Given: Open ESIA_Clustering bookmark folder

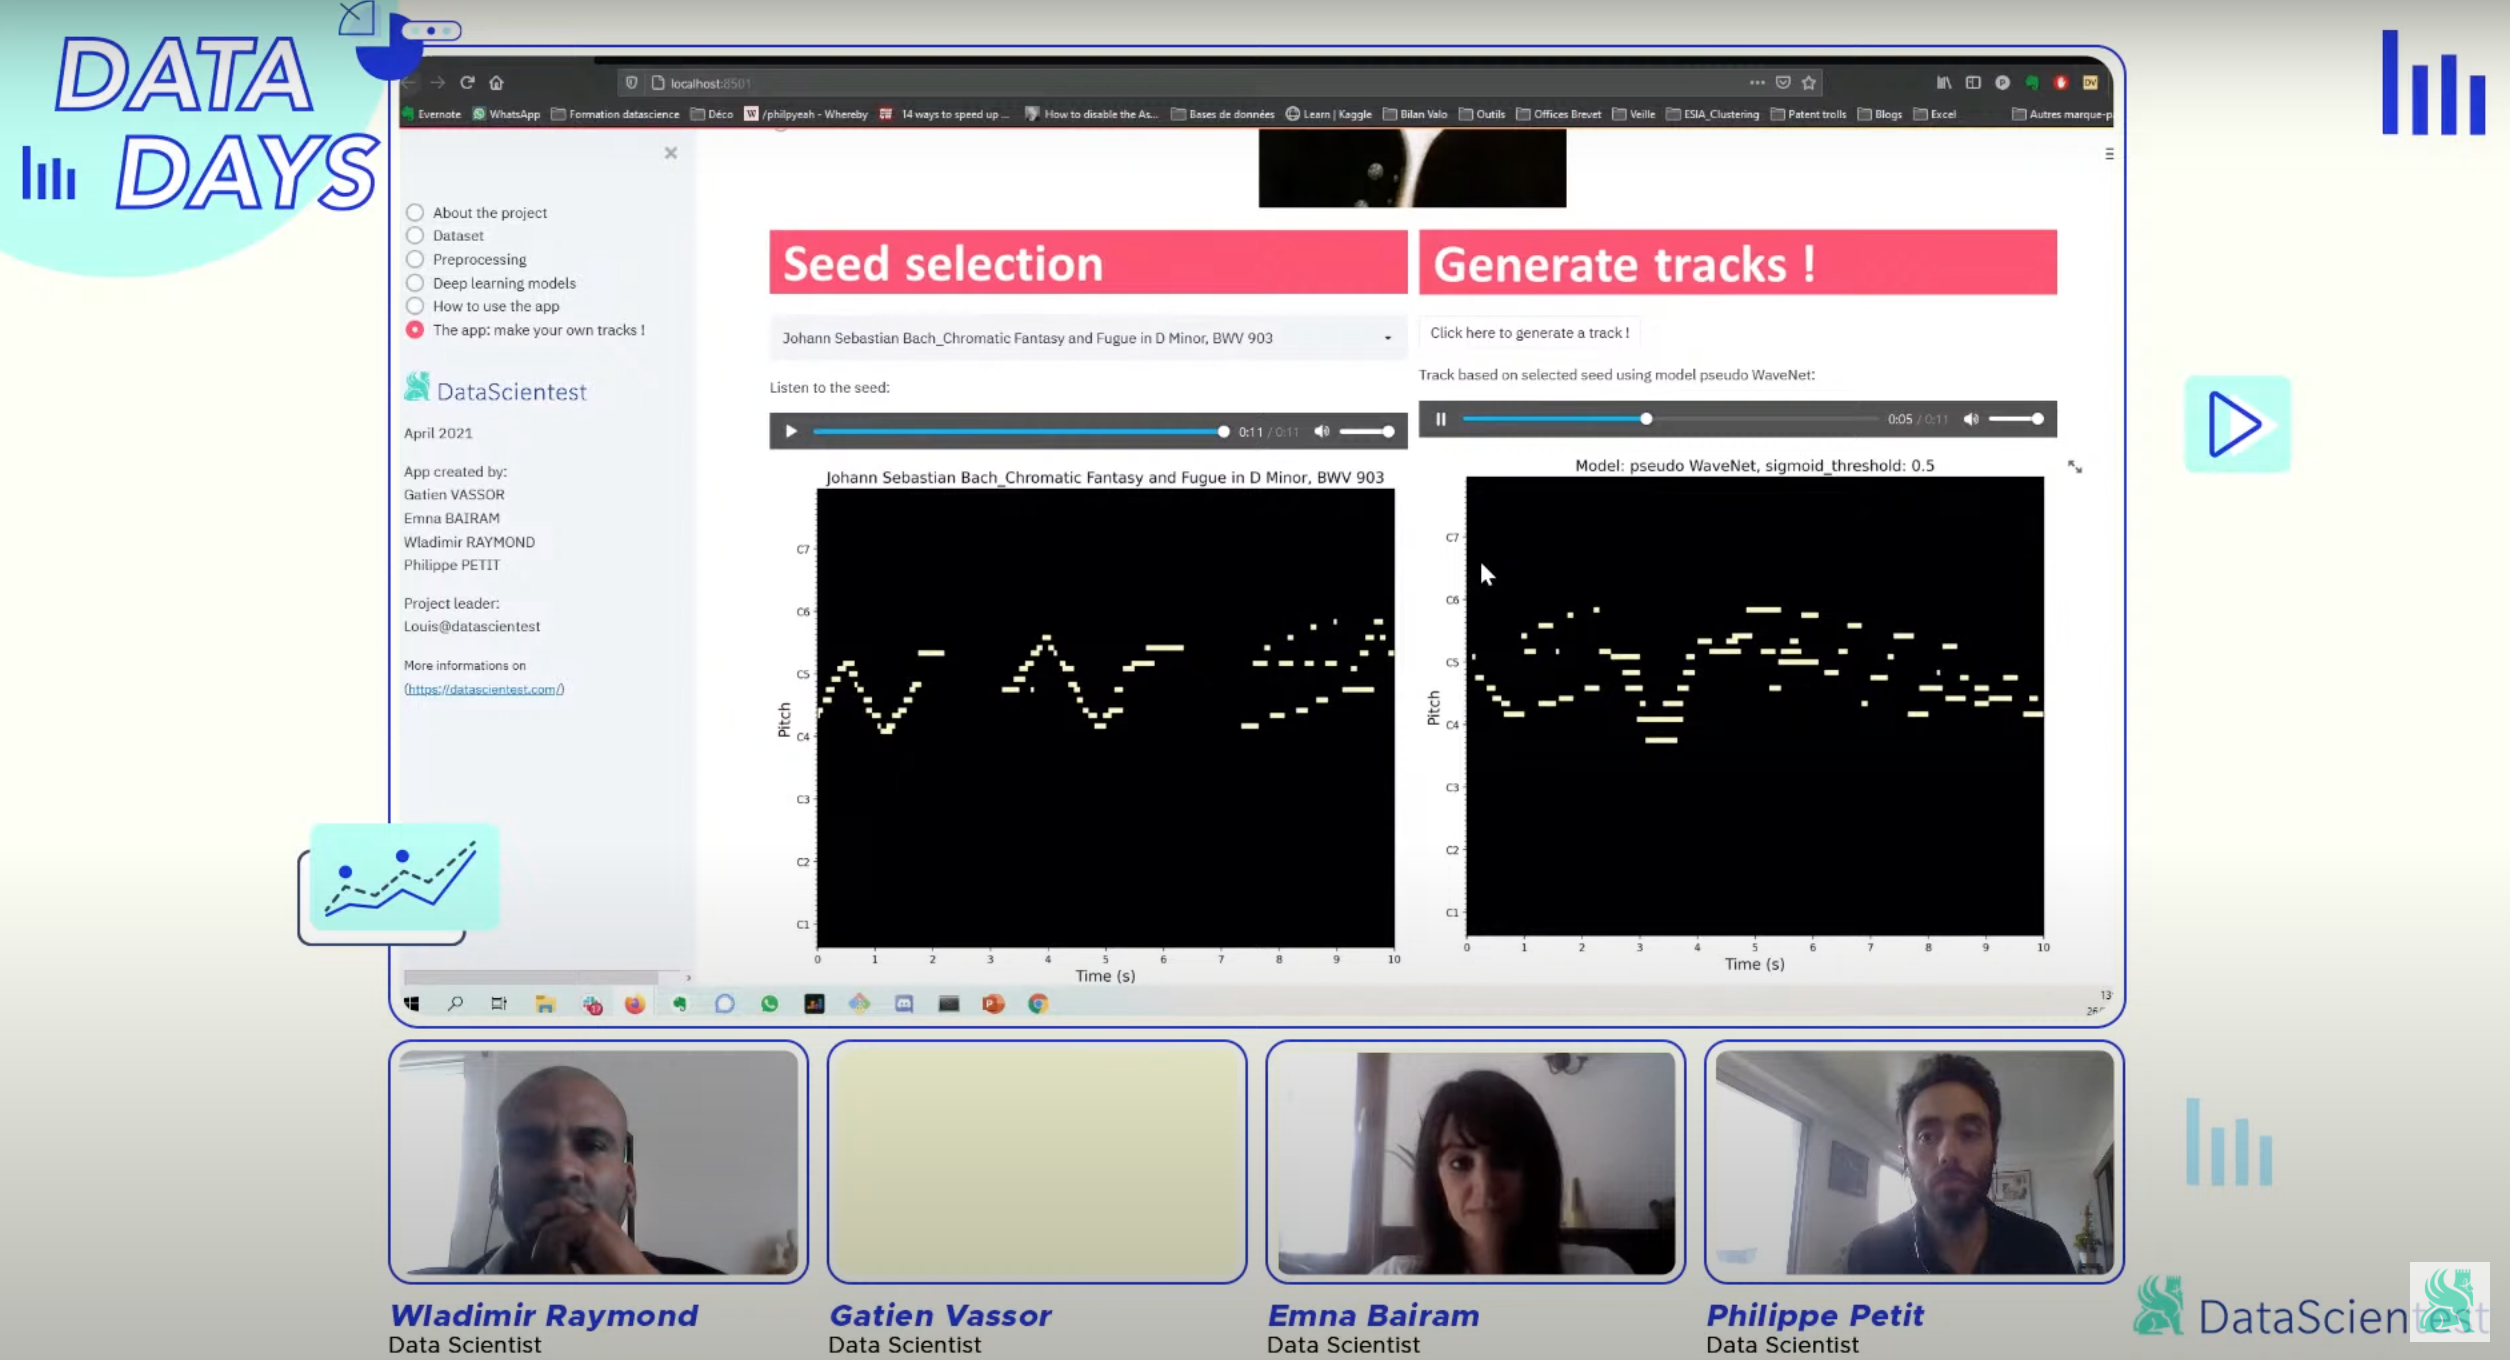Looking at the screenshot, I should point(1713,114).
